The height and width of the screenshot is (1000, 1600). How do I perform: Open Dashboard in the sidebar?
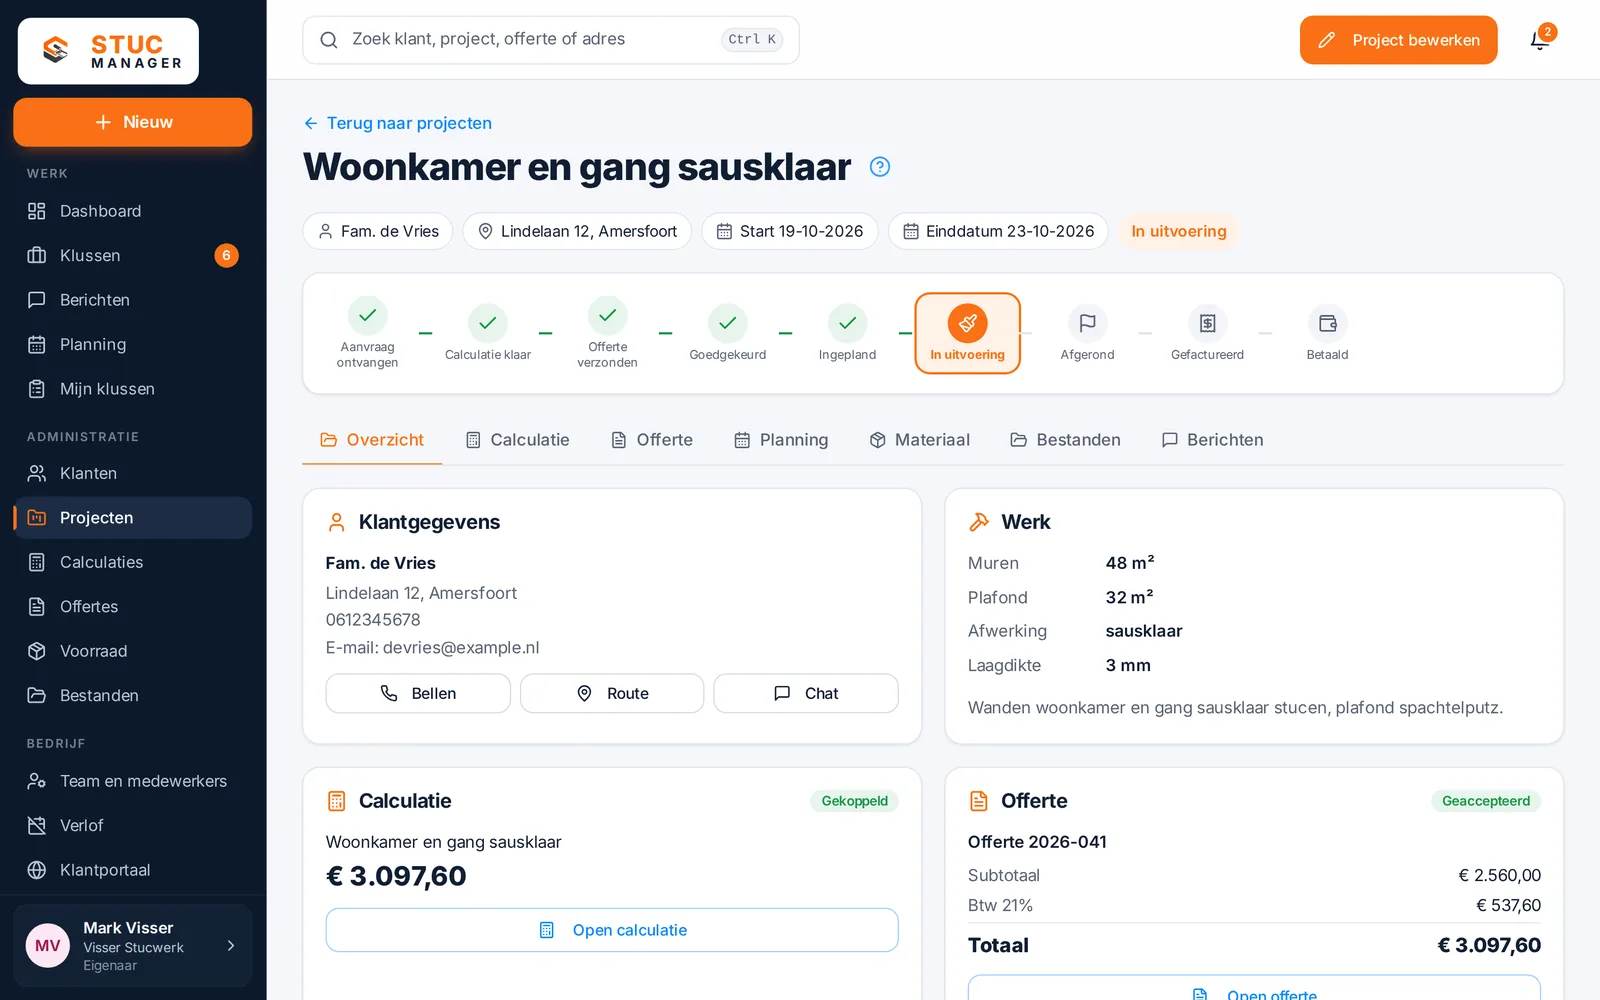(132, 211)
